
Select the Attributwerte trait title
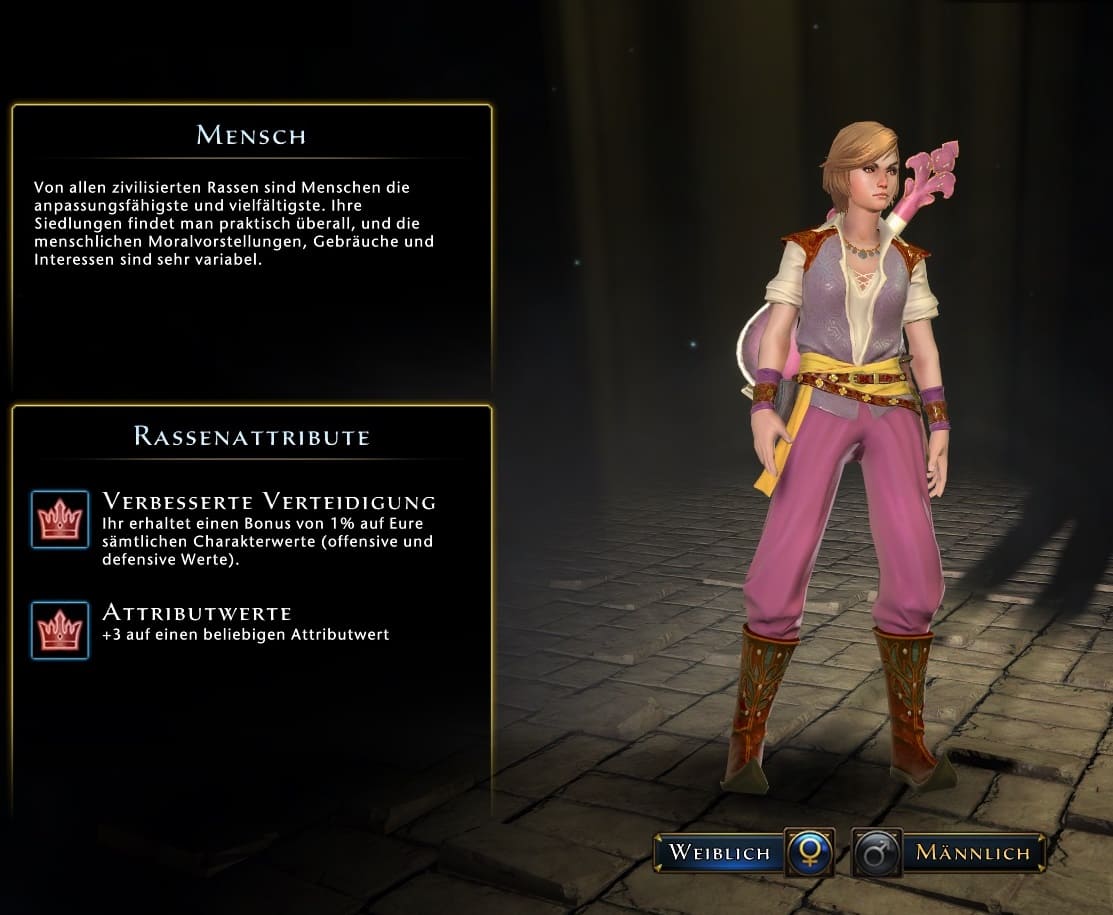click(x=197, y=613)
